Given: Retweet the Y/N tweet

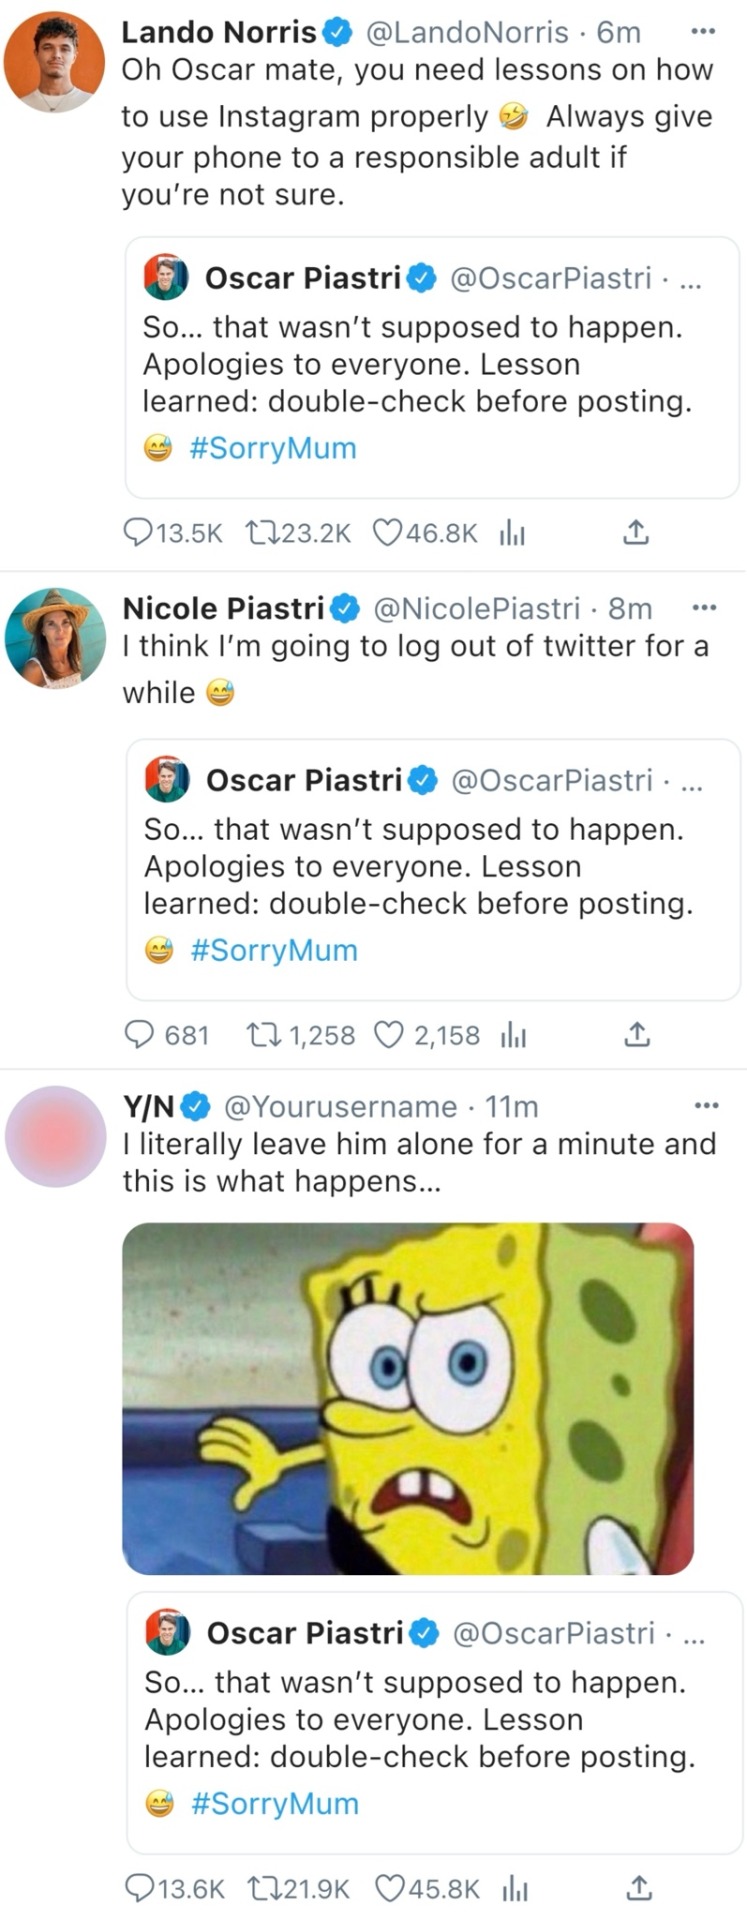Looking at the screenshot, I should point(263,1888).
